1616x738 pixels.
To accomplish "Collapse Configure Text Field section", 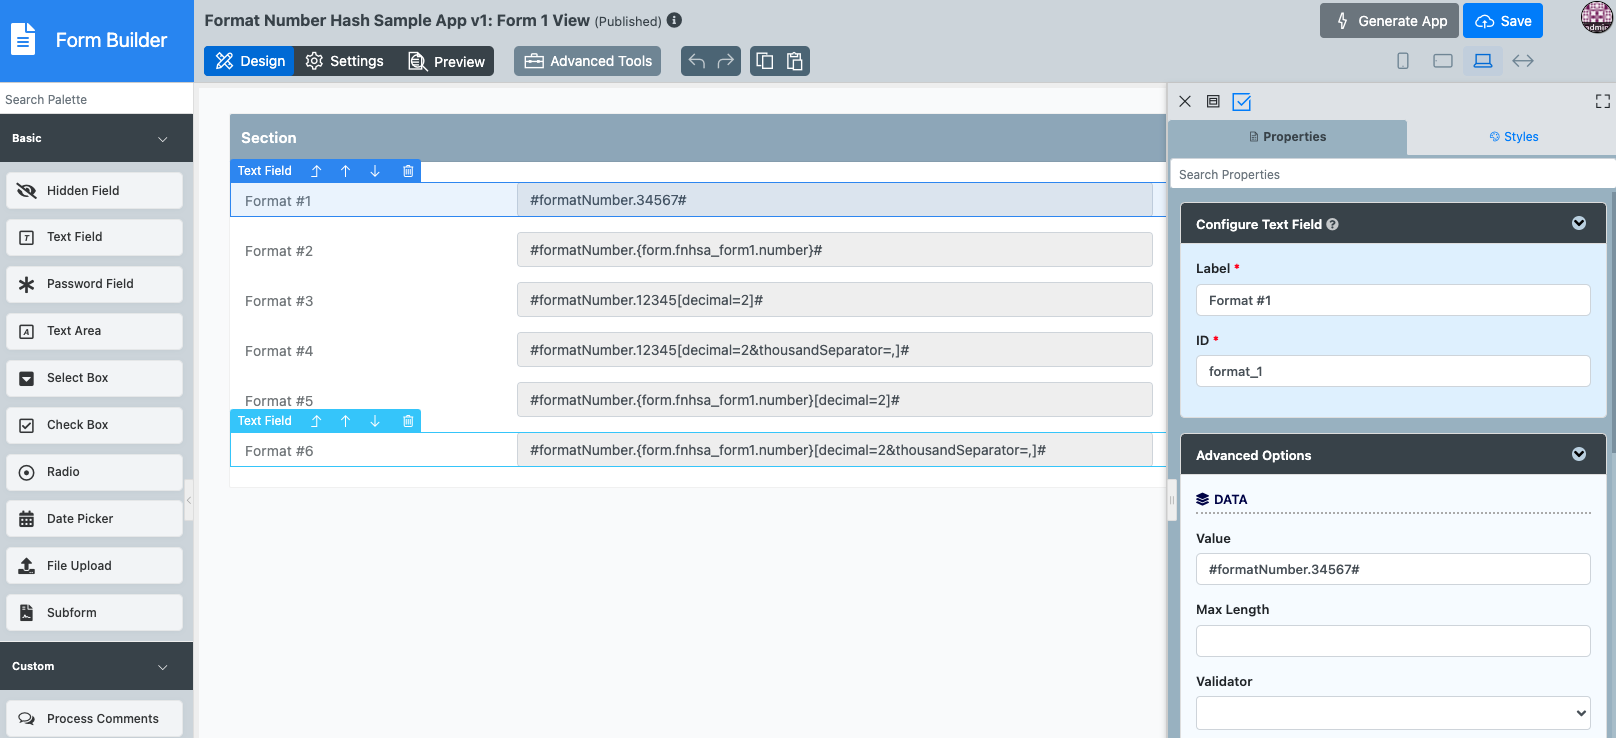I will pos(1578,223).
